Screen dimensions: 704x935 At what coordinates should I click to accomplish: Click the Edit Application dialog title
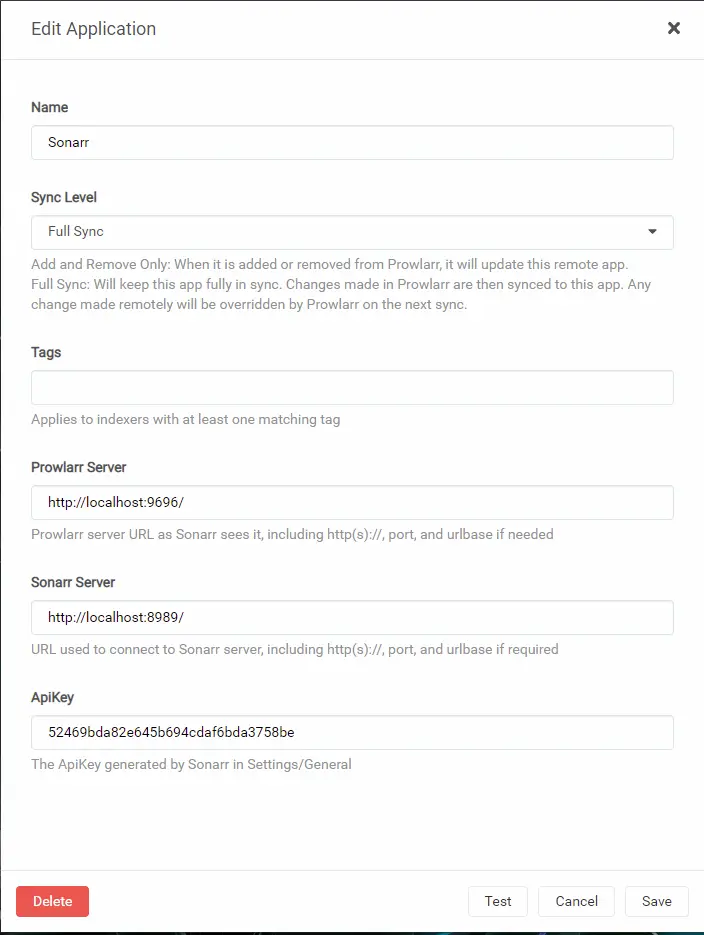click(x=94, y=28)
